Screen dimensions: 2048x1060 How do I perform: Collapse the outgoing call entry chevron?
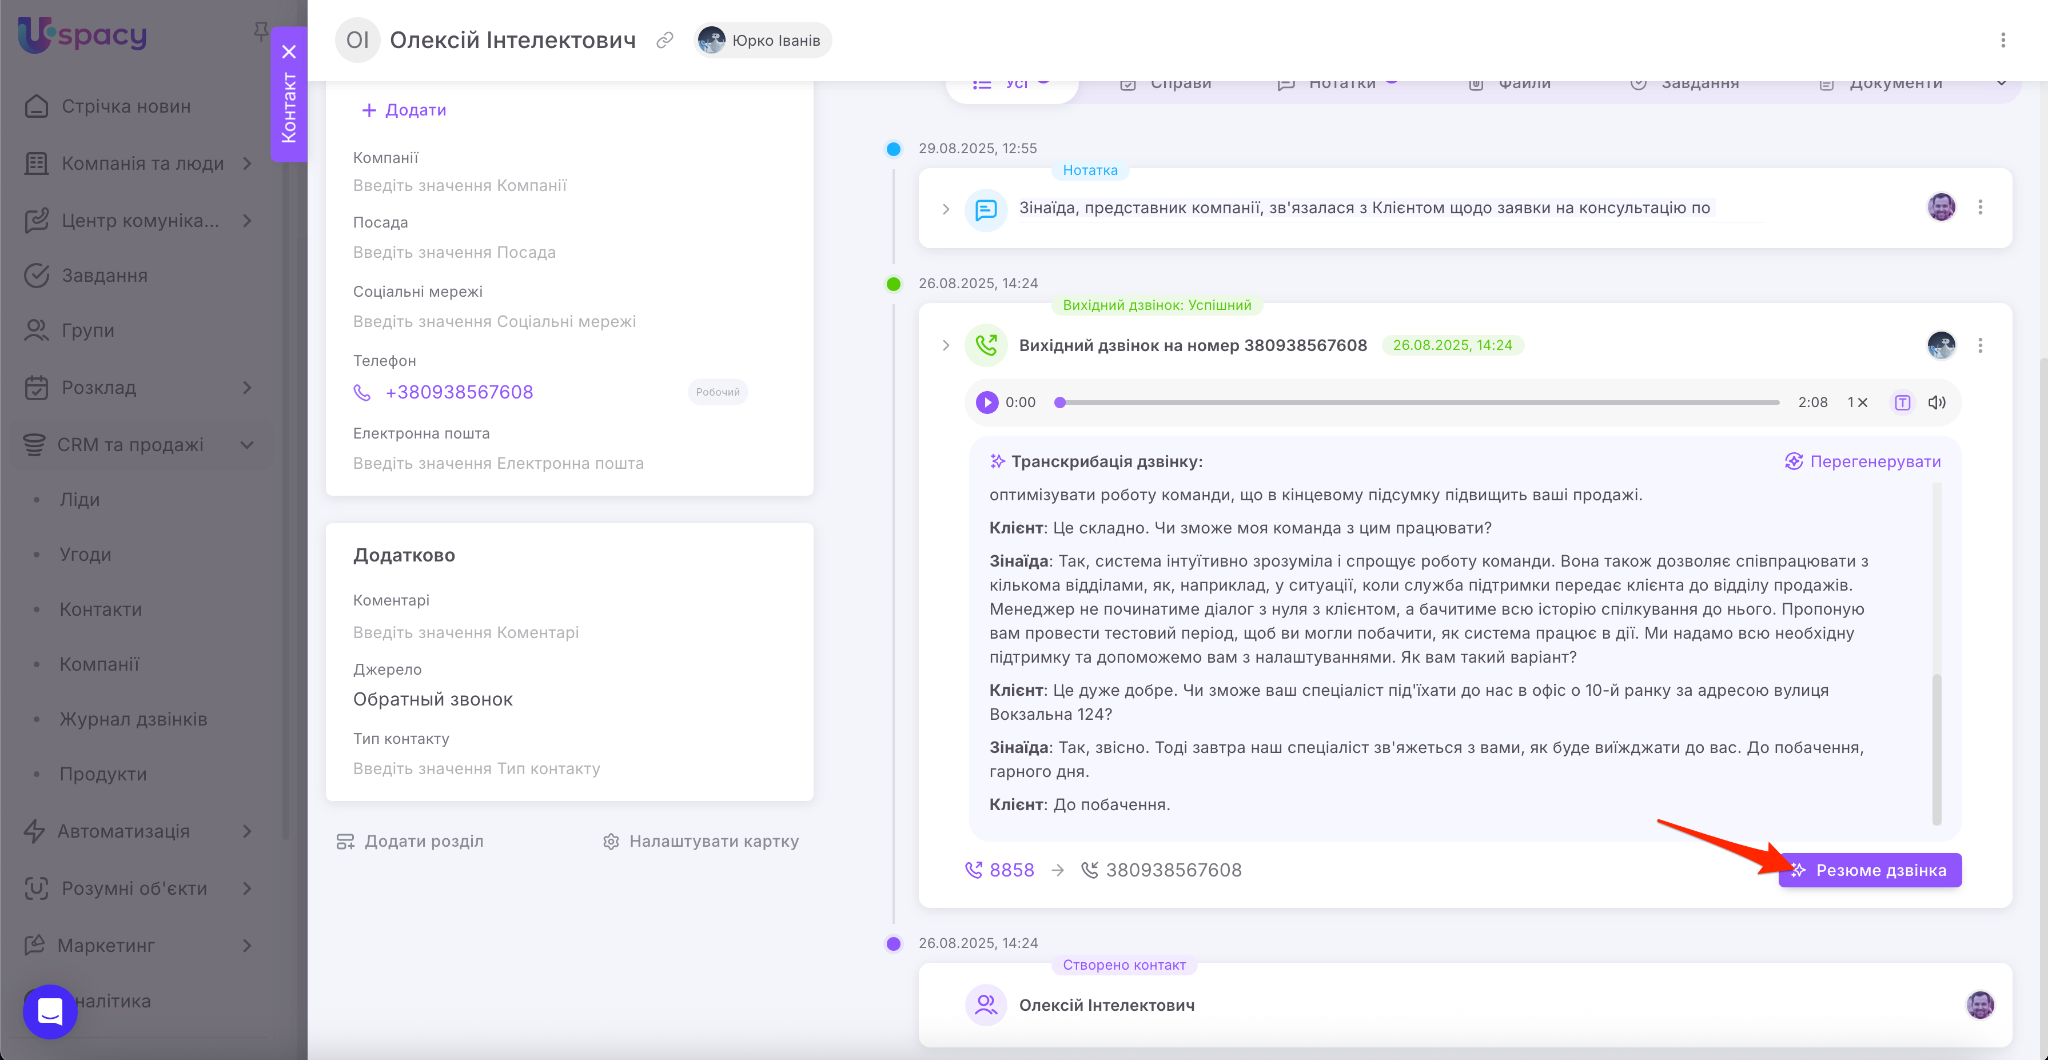(946, 345)
